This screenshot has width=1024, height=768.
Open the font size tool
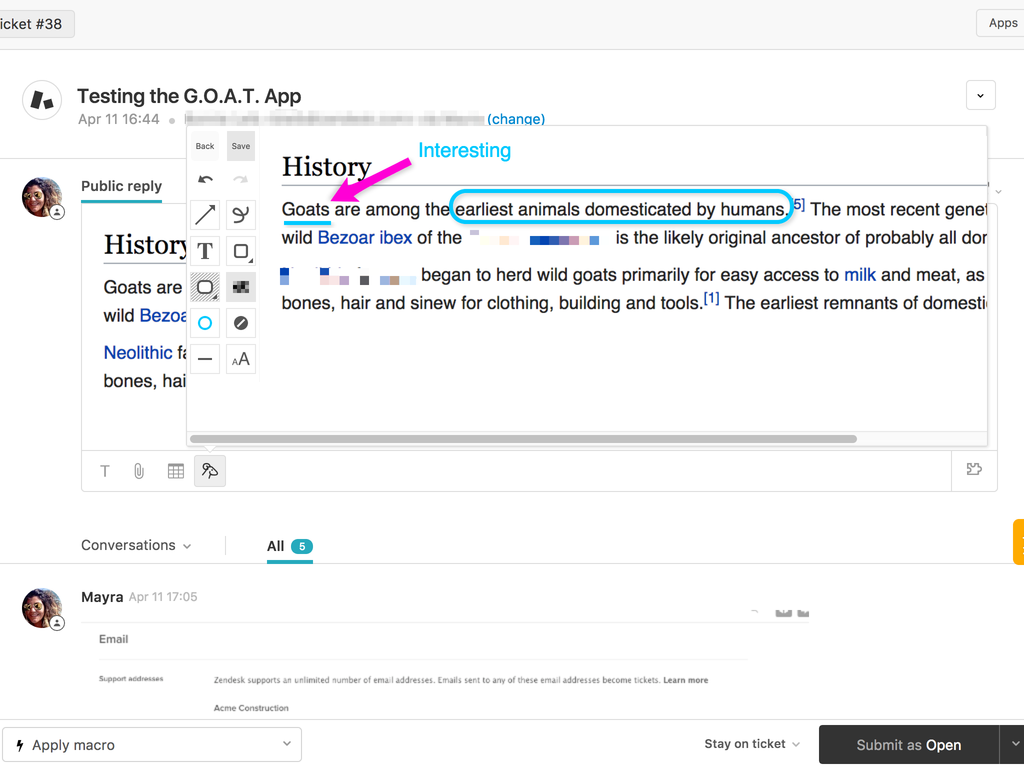click(240, 359)
